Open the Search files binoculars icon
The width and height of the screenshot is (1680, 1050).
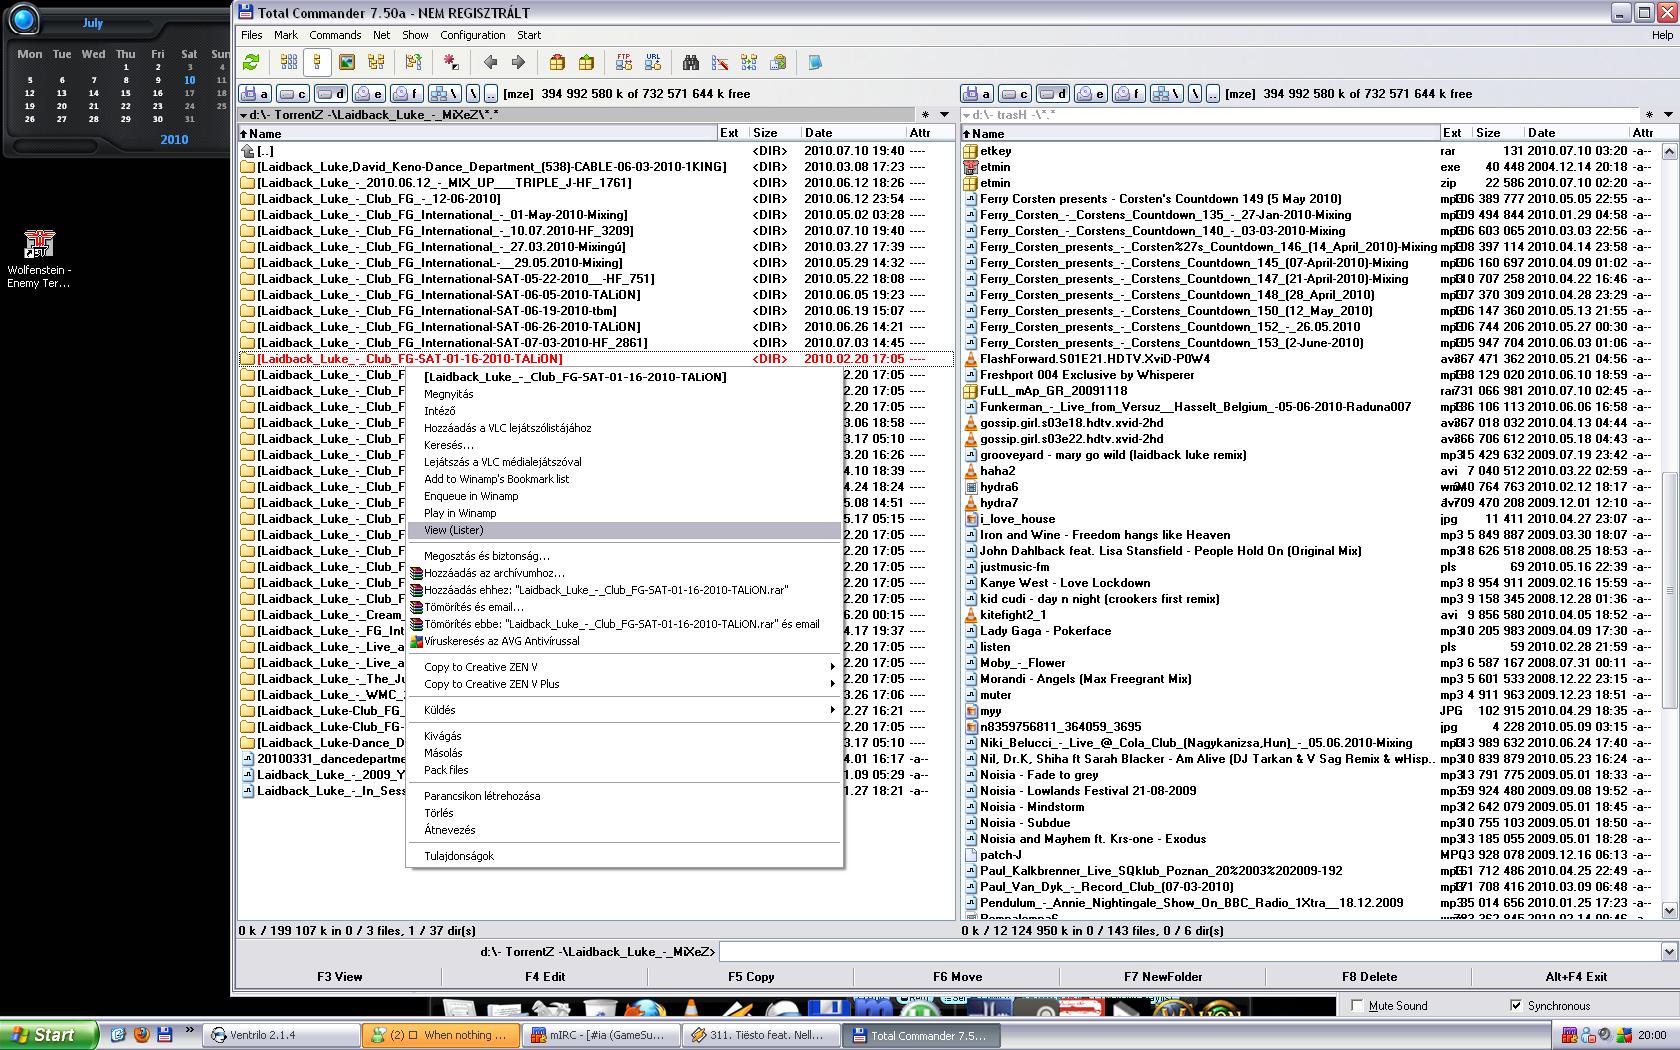click(x=690, y=63)
